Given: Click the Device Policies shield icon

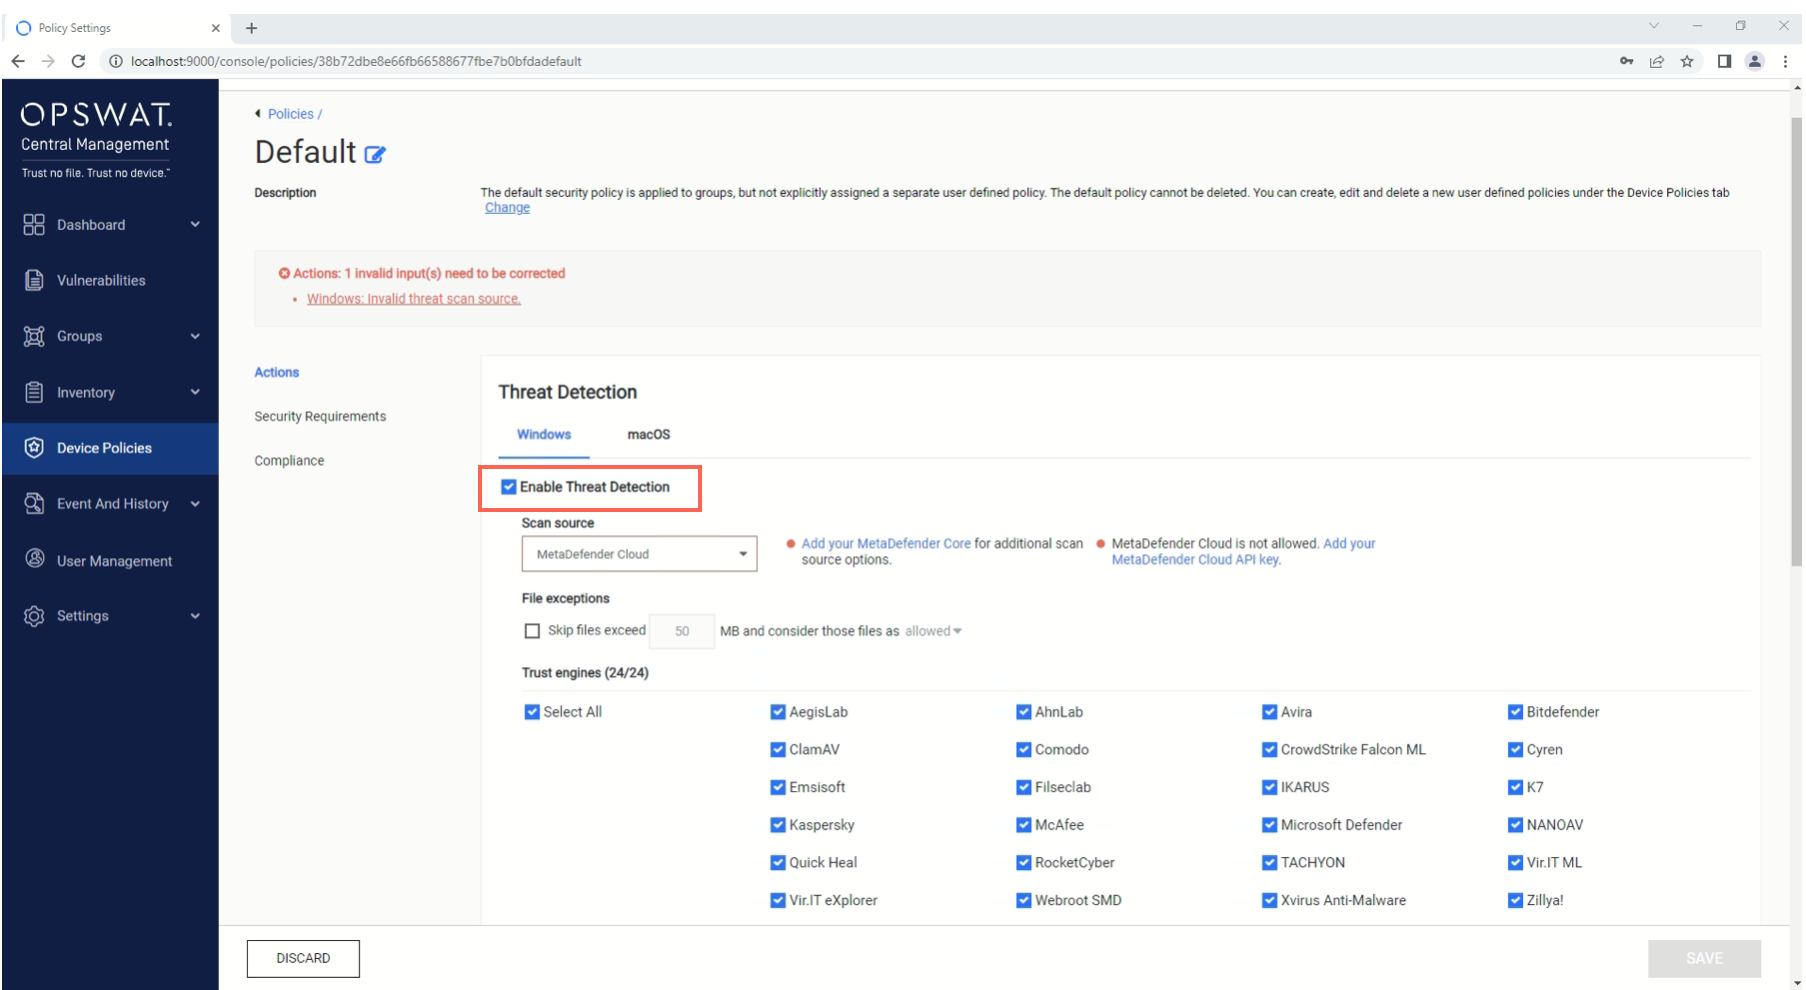Looking at the screenshot, I should pyautogui.click(x=34, y=448).
